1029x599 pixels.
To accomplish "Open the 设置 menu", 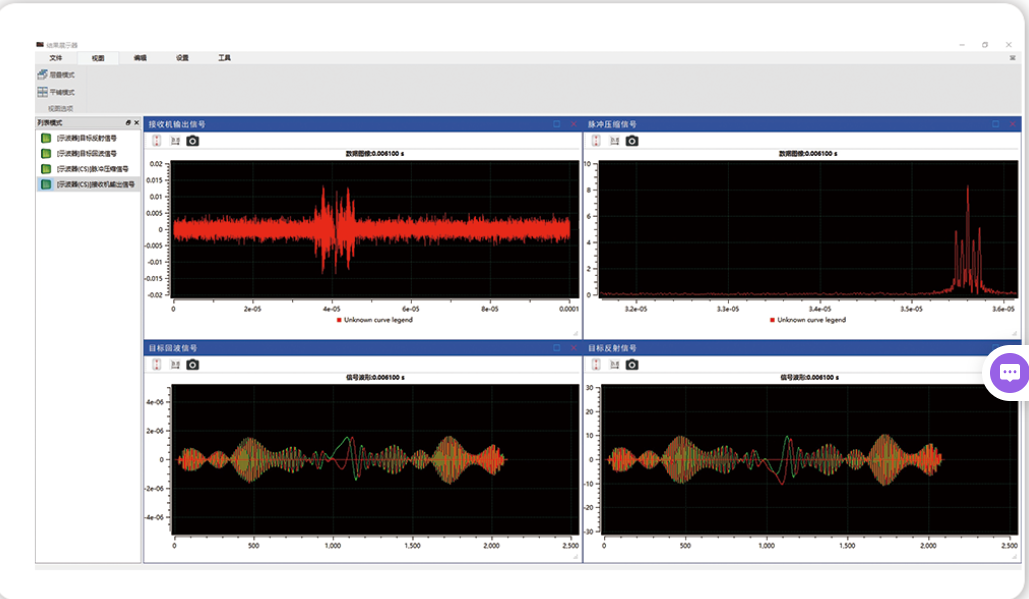I will click(182, 58).
